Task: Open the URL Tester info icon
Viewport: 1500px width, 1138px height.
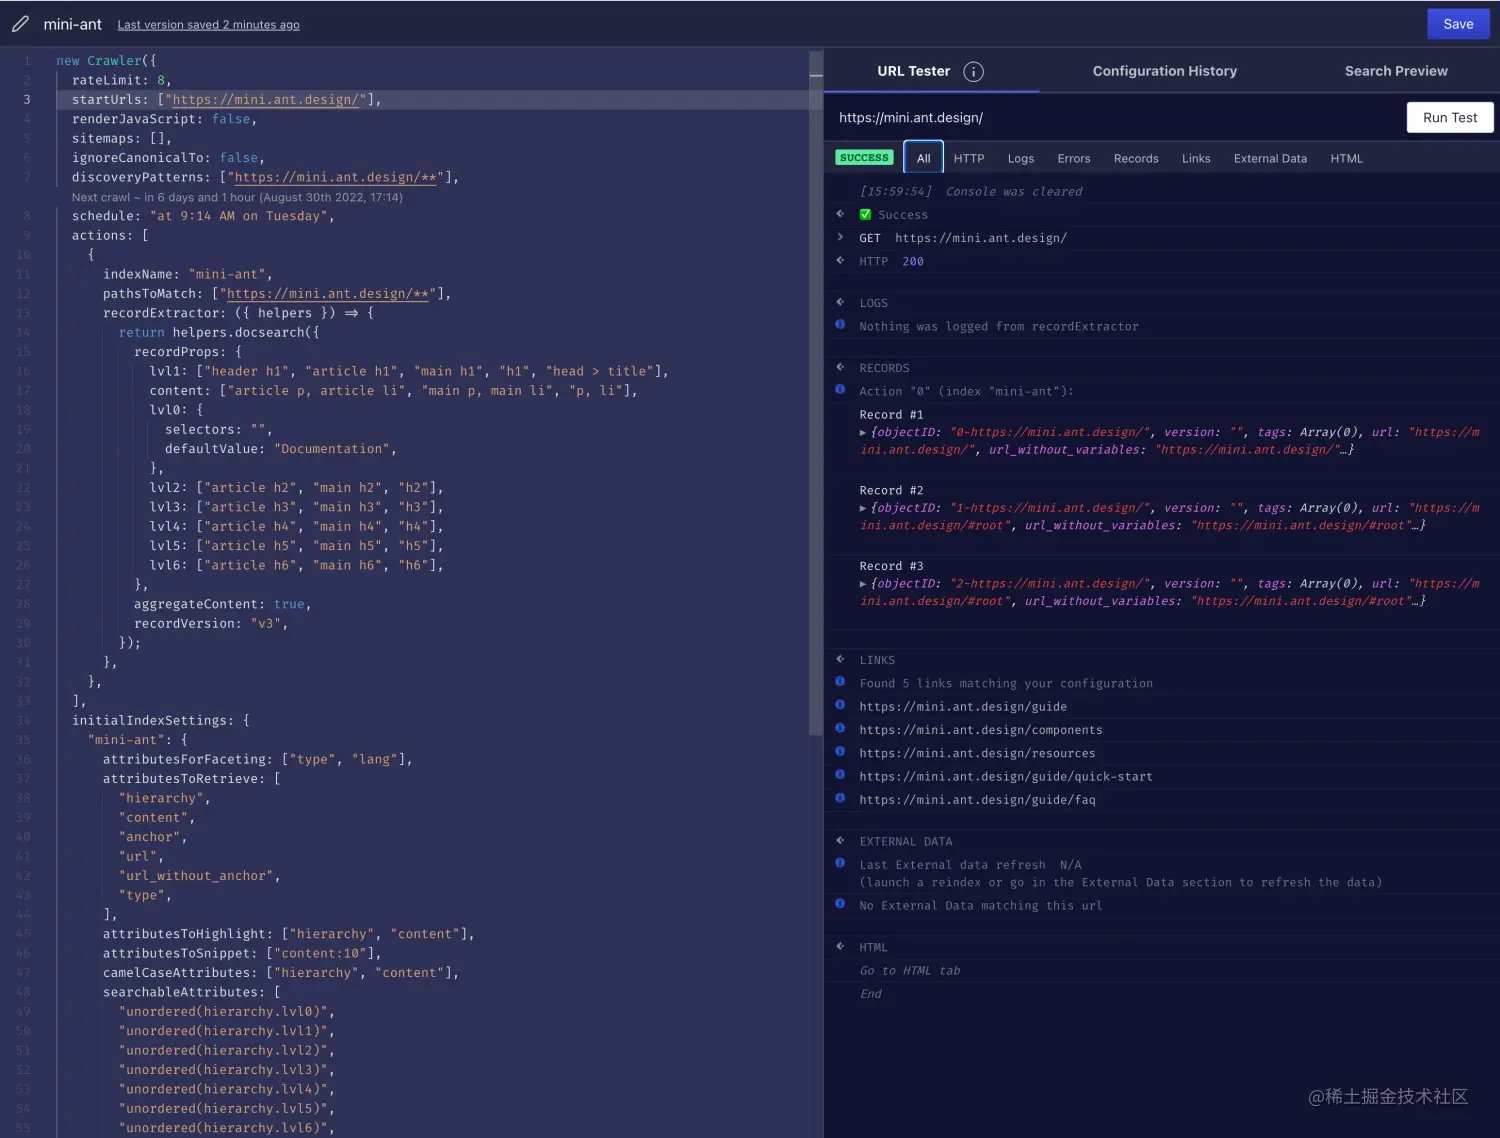Action: point(973,72)
